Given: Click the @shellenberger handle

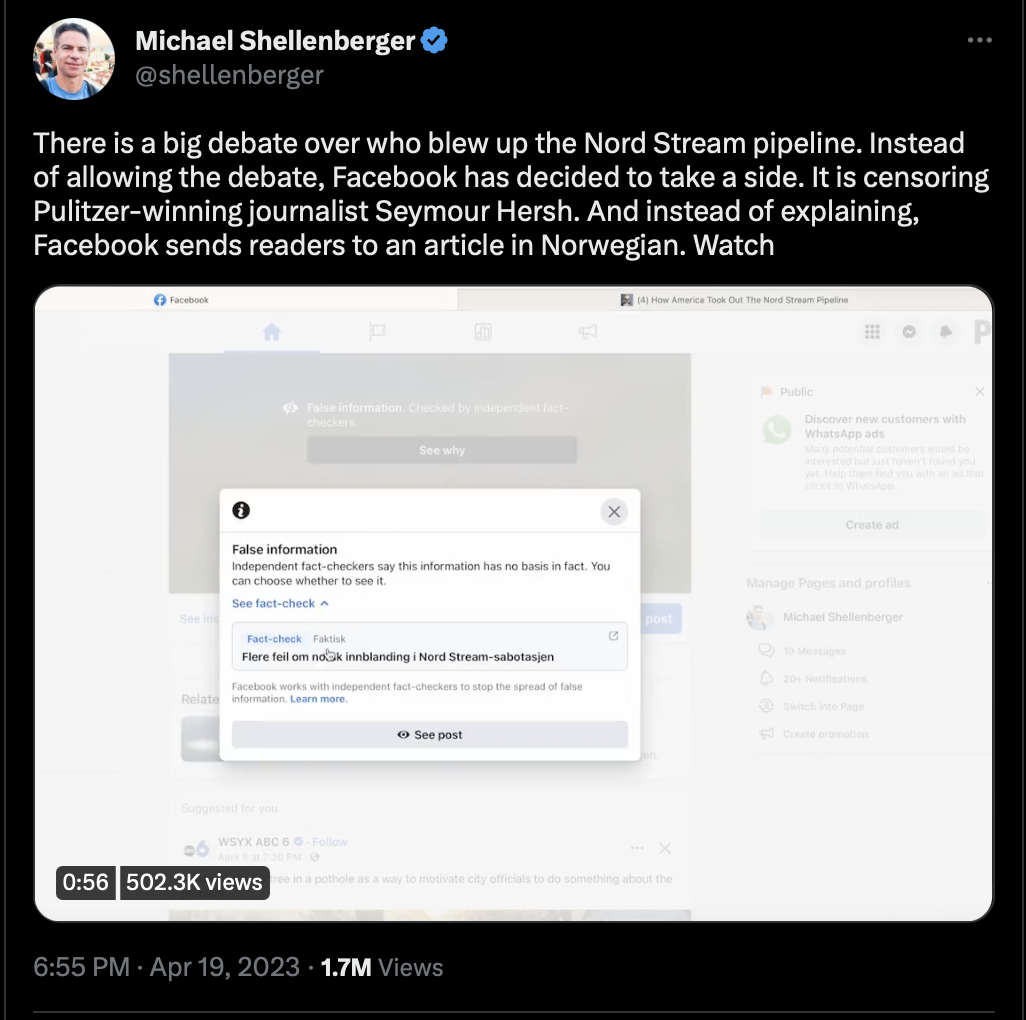Looking at the screenshot, I should (229, 75).
